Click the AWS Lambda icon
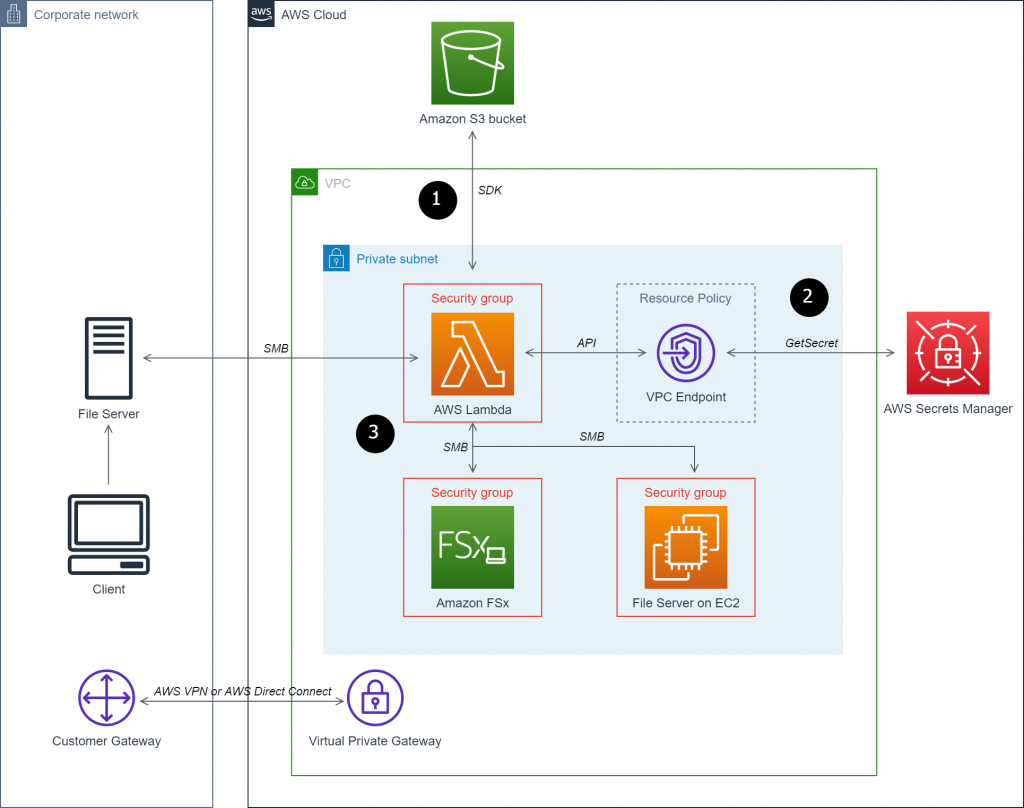 tap(472, 355)
